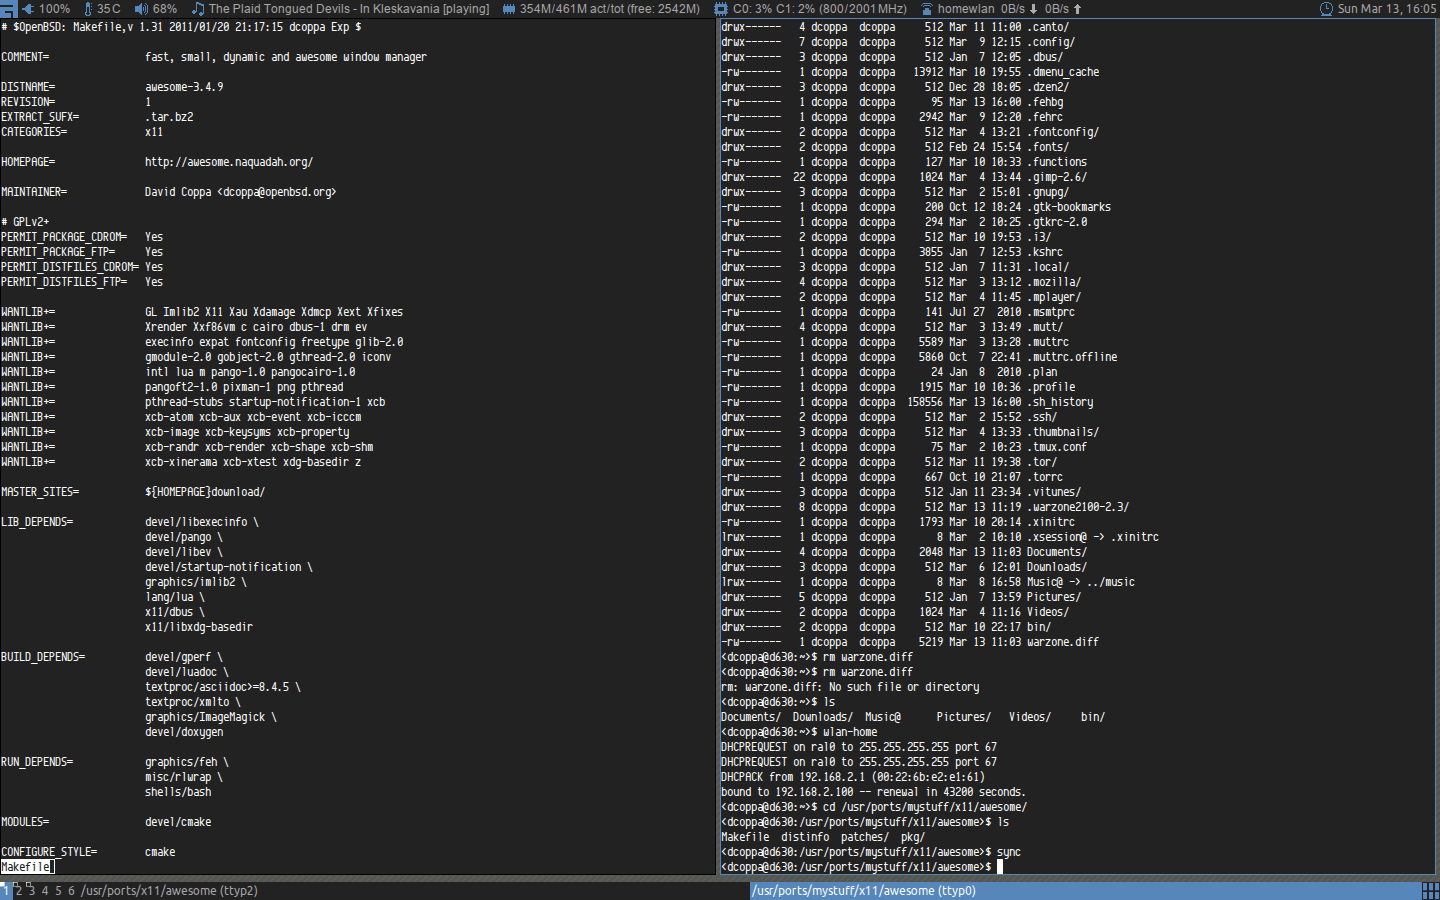Viewport: 1440px width, 900px height.
Task: Click the LIB_DEPENDS= variable name
Action: click(37, 522)
